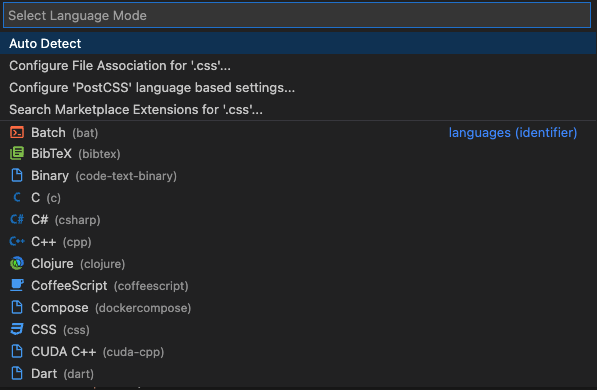
Task: Click the BibTeX green book icon
Action: (x=17, y=153)
